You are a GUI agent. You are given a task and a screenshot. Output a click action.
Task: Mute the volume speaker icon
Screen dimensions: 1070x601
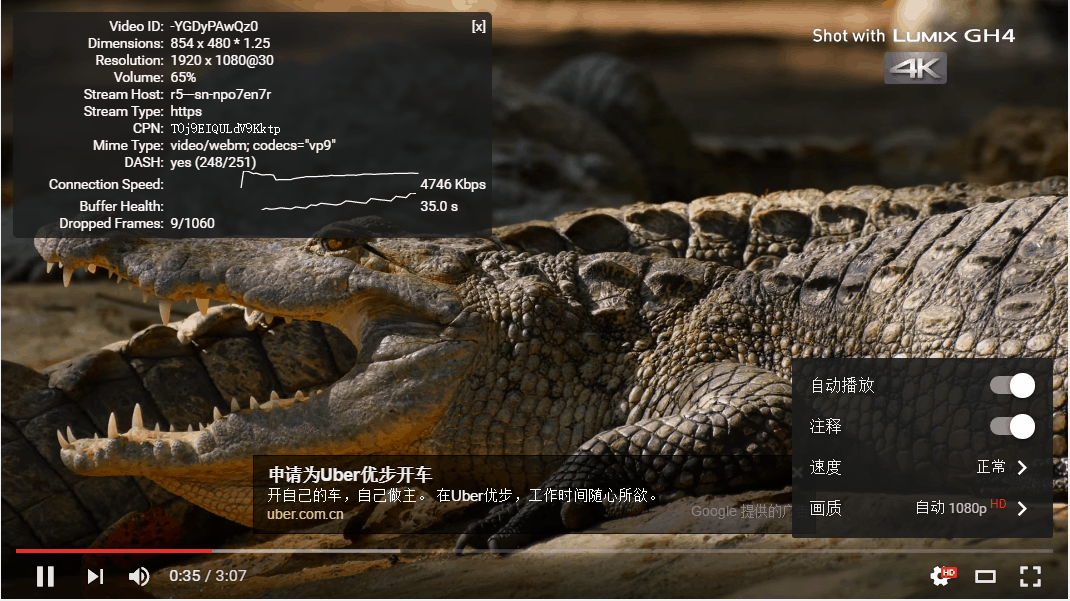[x=139, y=576]
